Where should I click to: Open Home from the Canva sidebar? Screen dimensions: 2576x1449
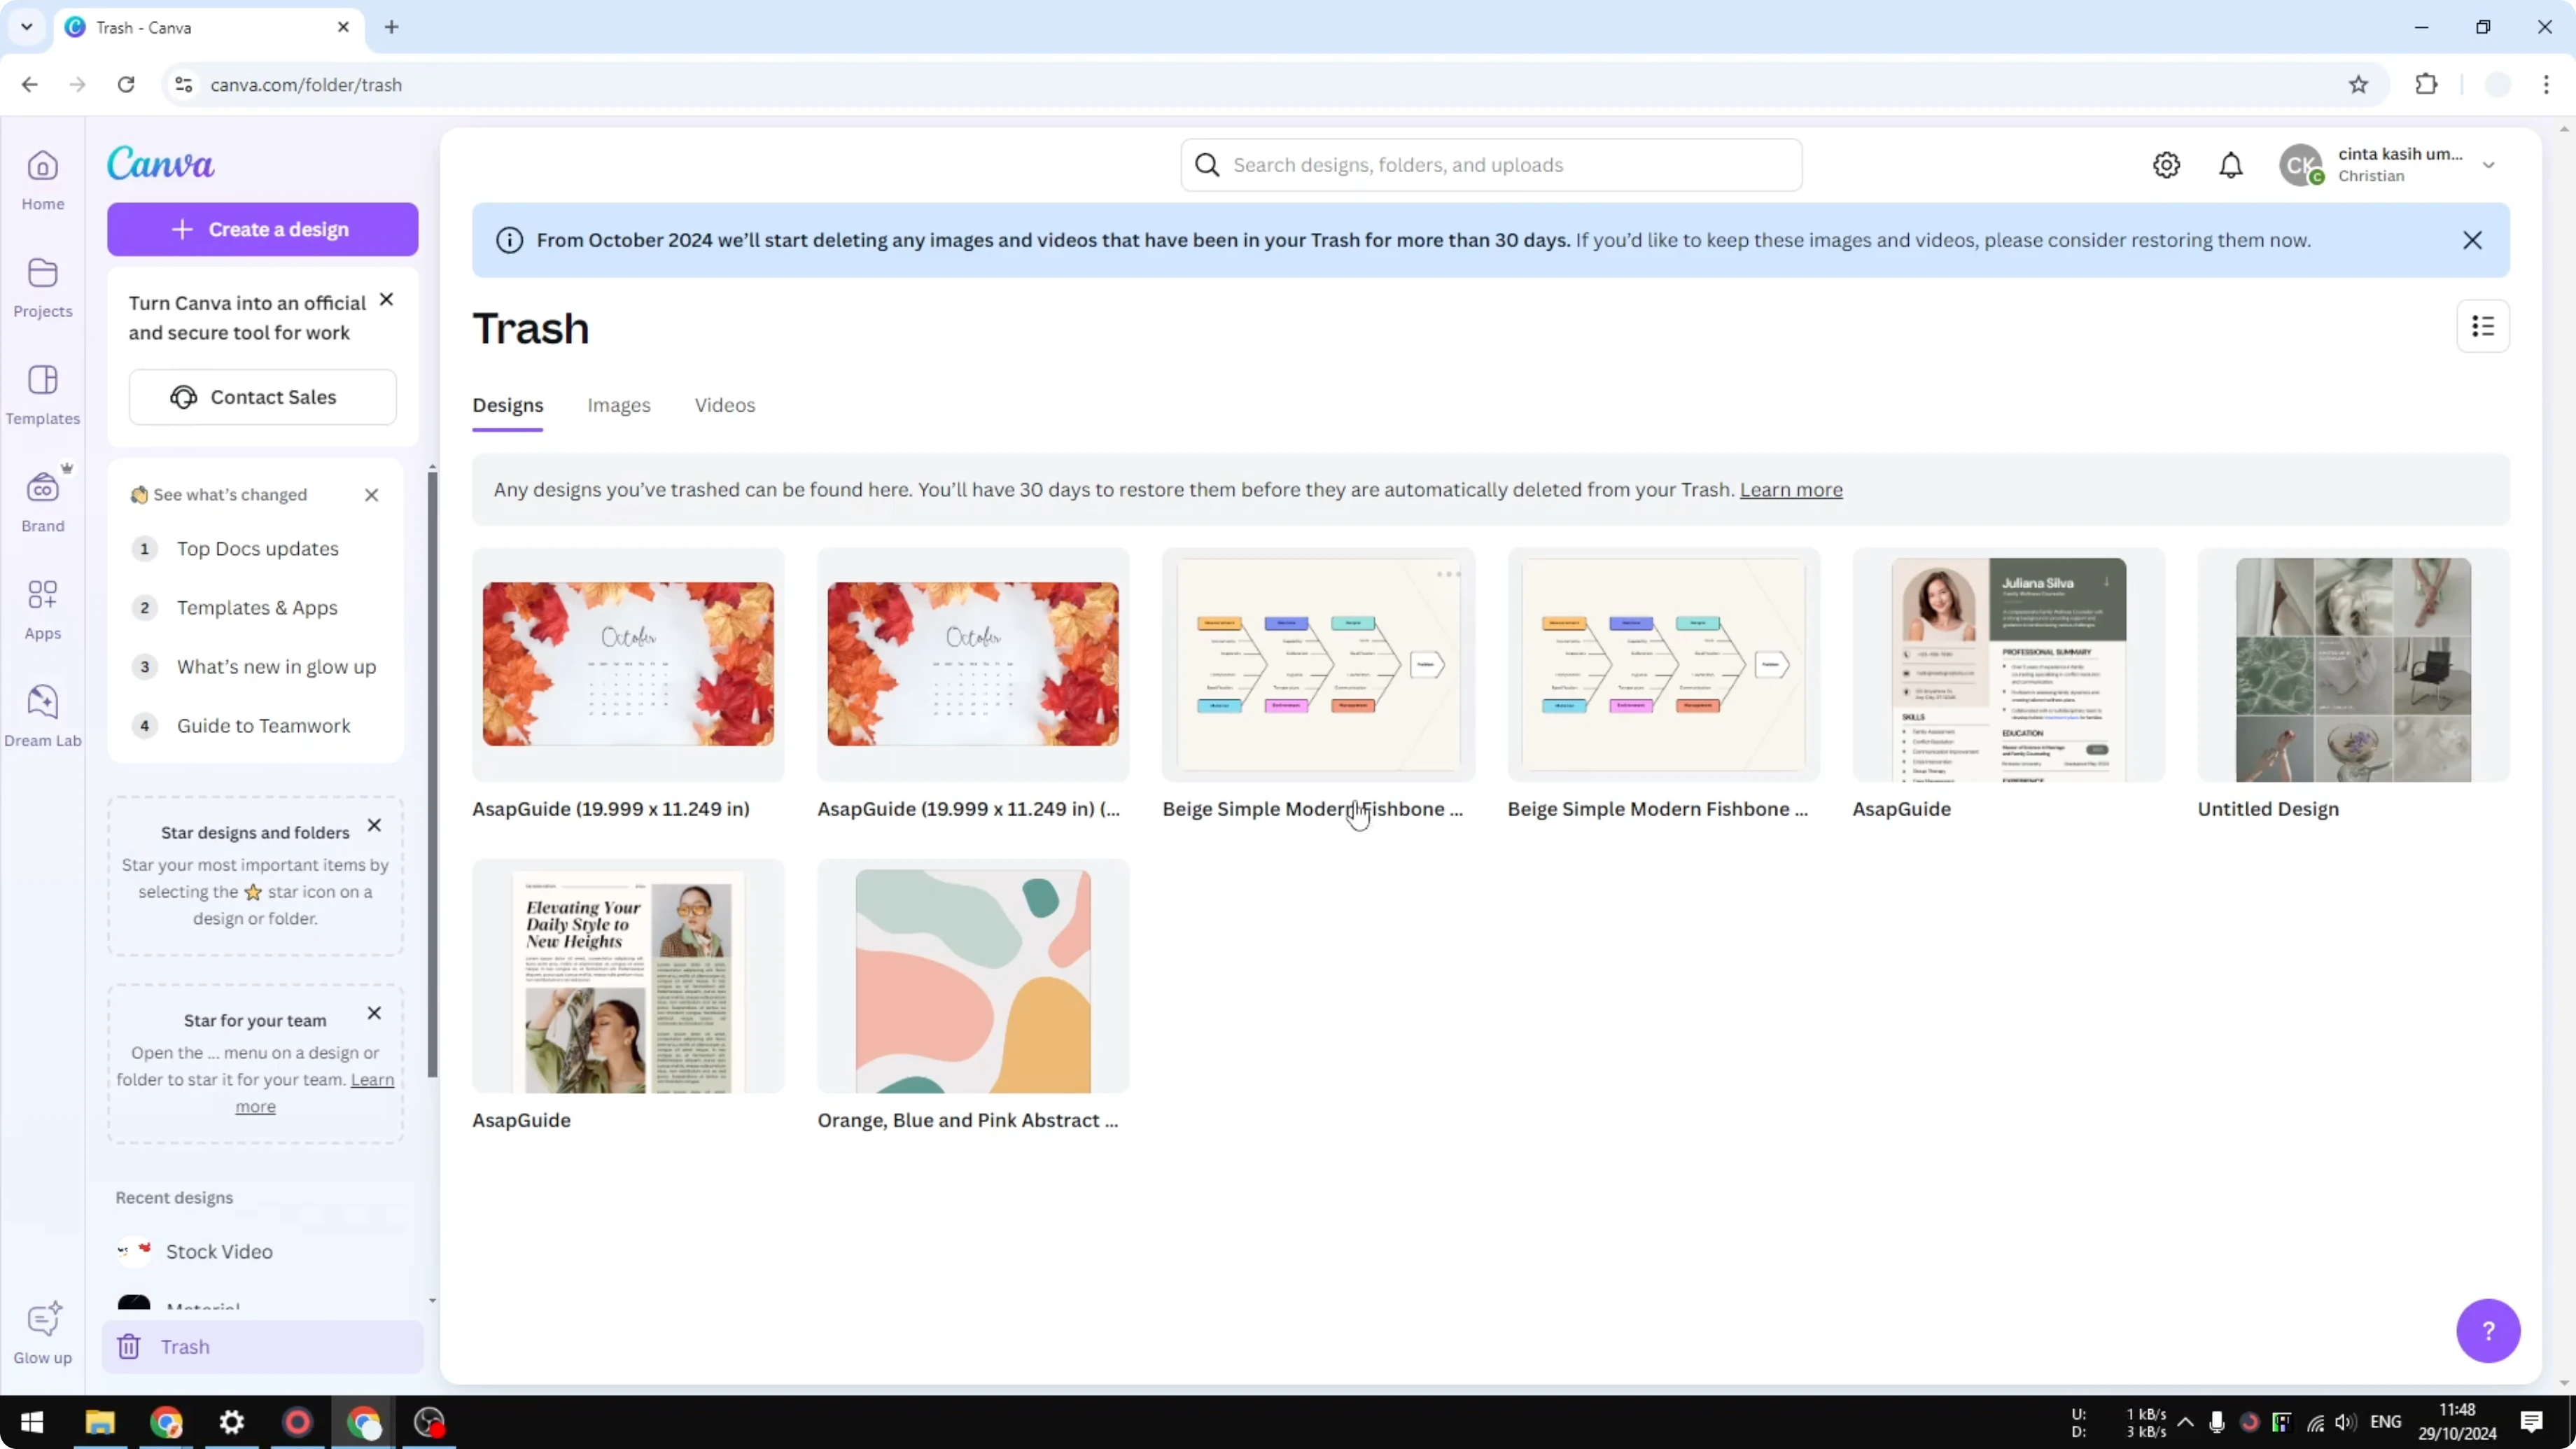[x=42, y=180]
